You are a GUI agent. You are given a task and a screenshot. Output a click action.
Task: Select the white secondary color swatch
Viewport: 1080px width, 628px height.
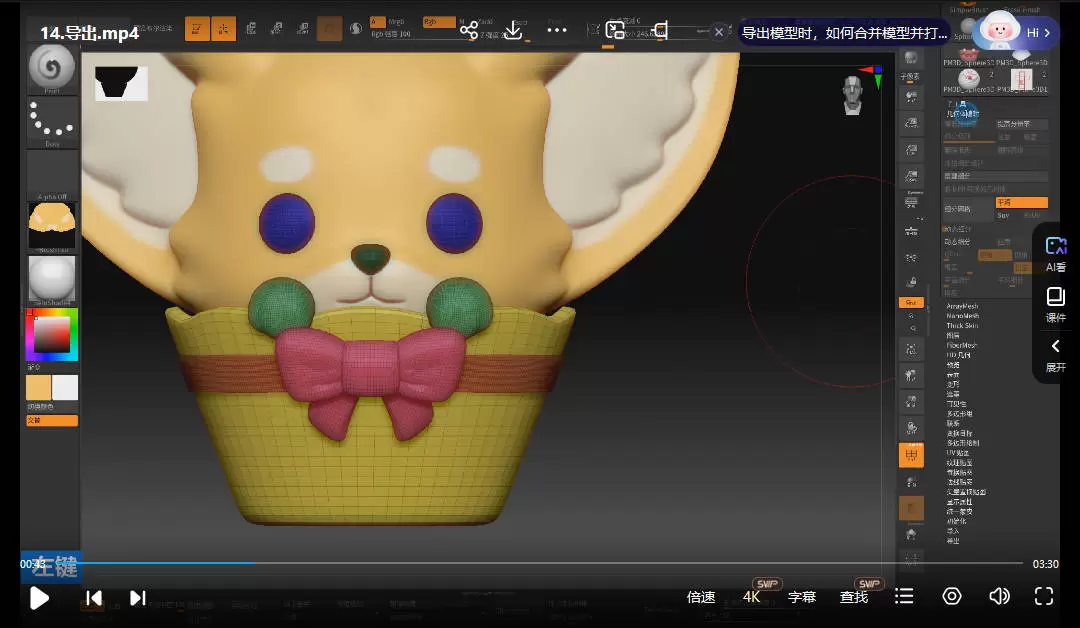click(x=65, y=388)
